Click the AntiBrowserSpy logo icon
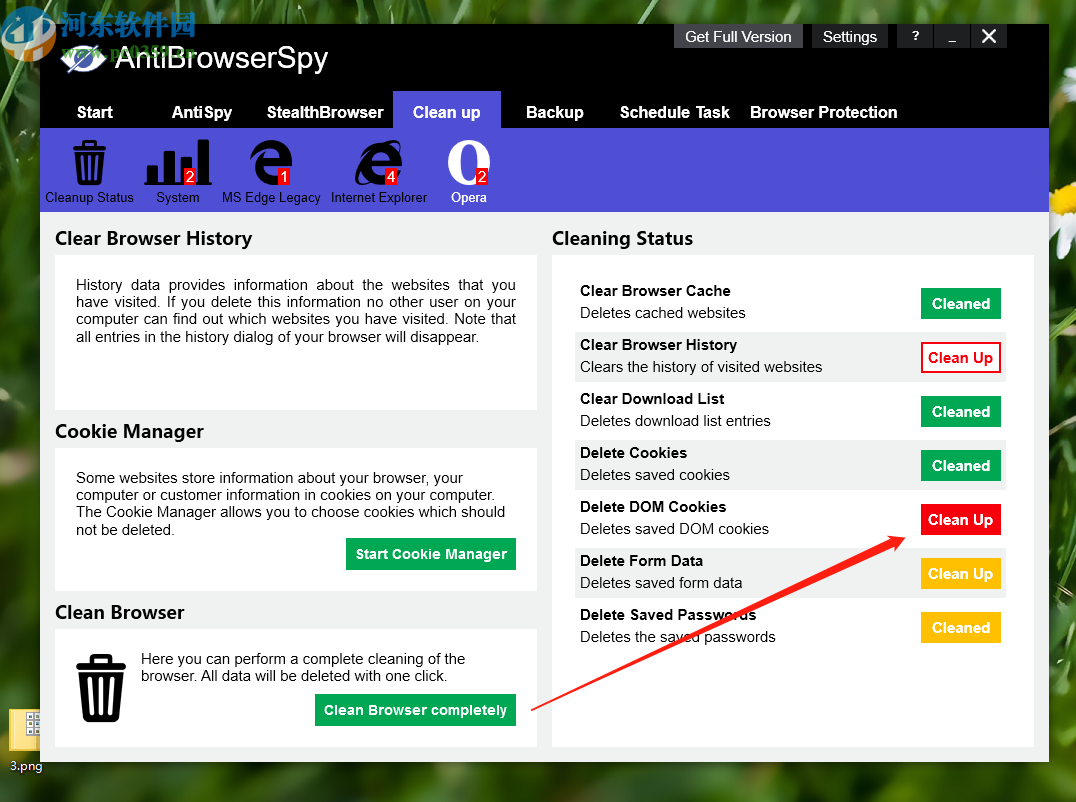 tap(84, 58)
